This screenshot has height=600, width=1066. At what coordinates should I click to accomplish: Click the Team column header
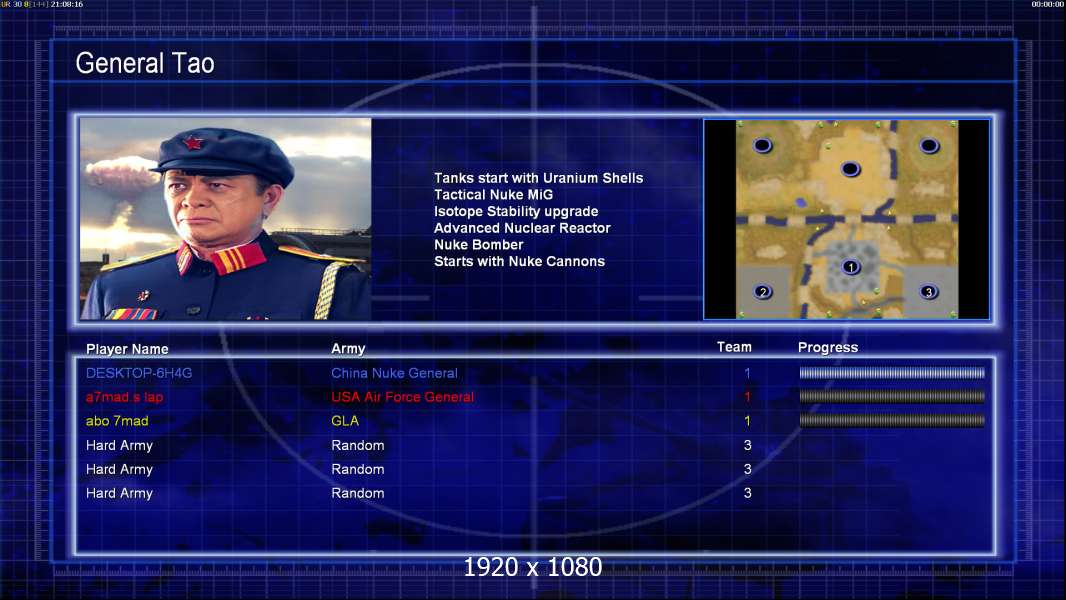click(x=734, y=347)
